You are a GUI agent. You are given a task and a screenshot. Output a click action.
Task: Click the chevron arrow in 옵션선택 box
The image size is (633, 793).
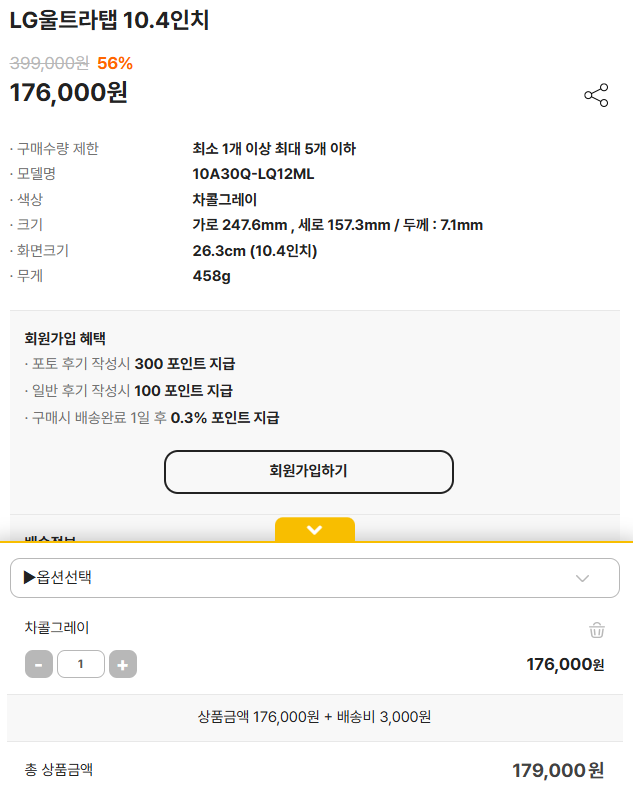pos(583,578)
